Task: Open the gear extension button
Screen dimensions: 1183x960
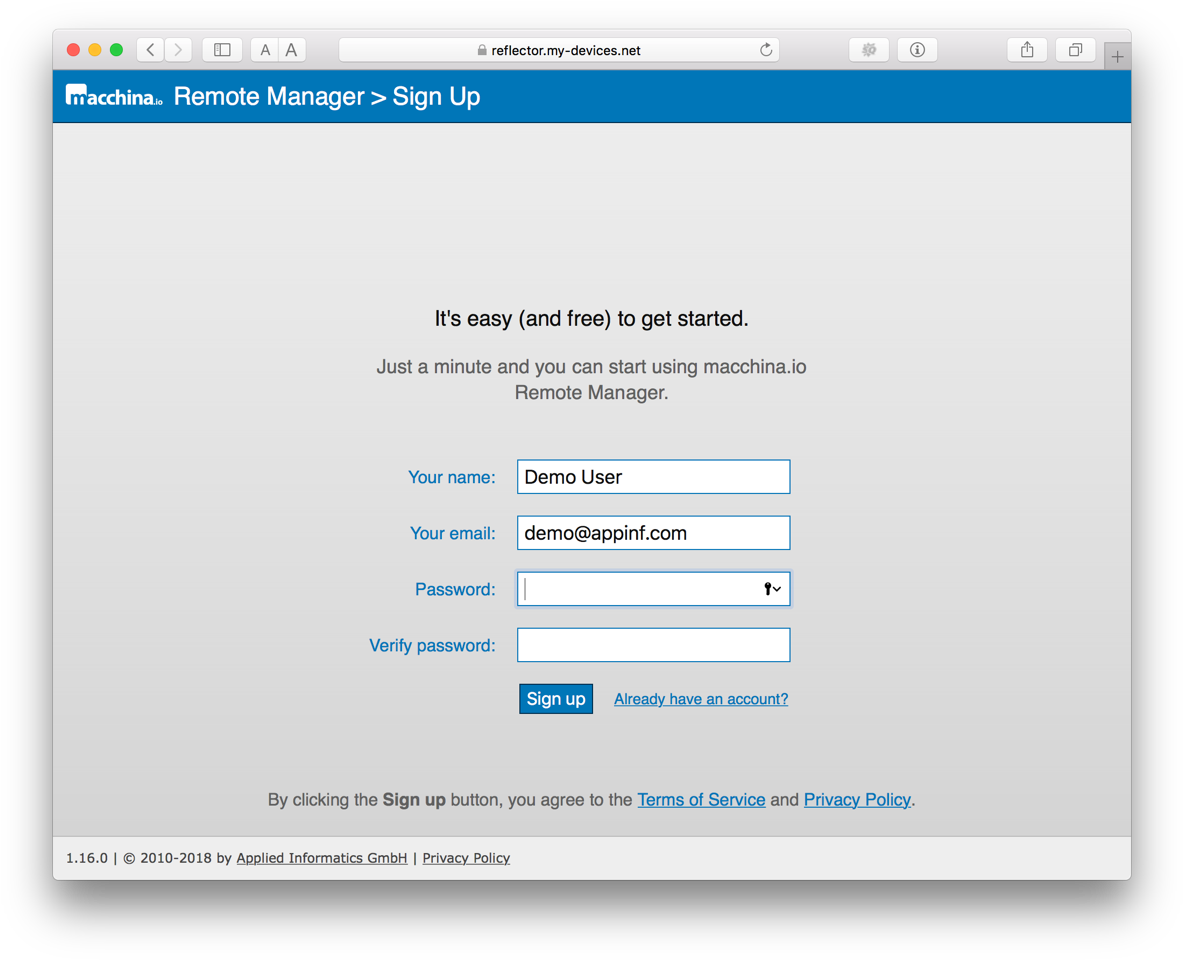Action: click(x=869, y=50)
